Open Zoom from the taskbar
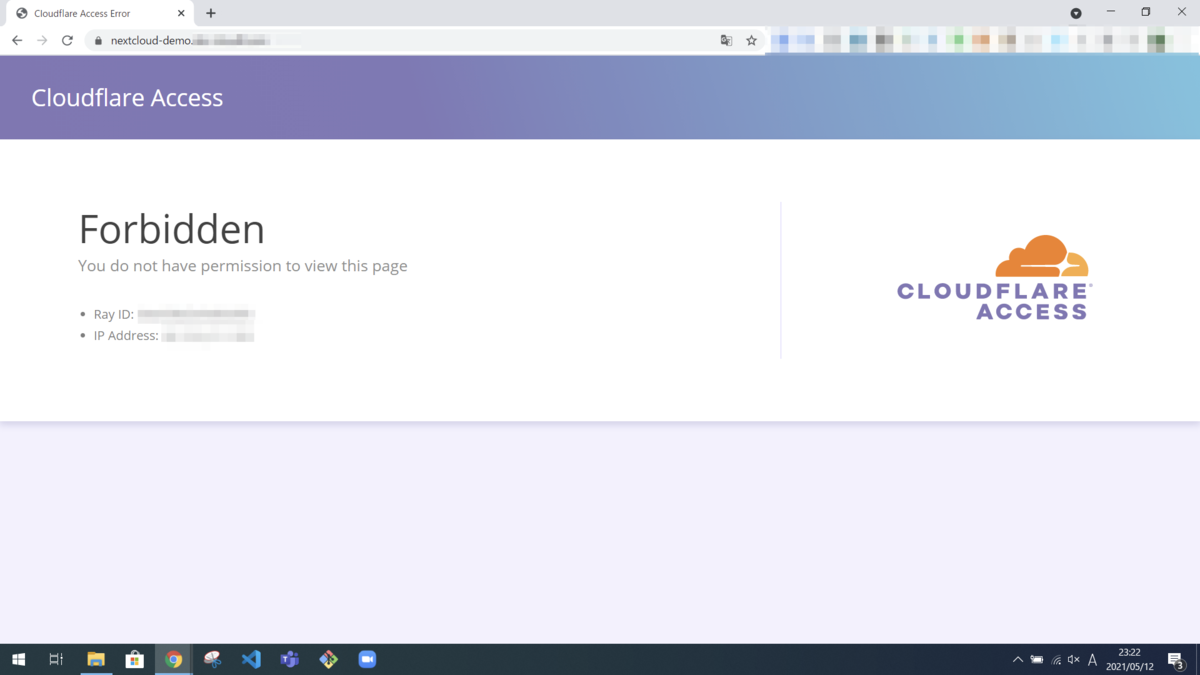The image size is (1200, 675). click(367, 659)
